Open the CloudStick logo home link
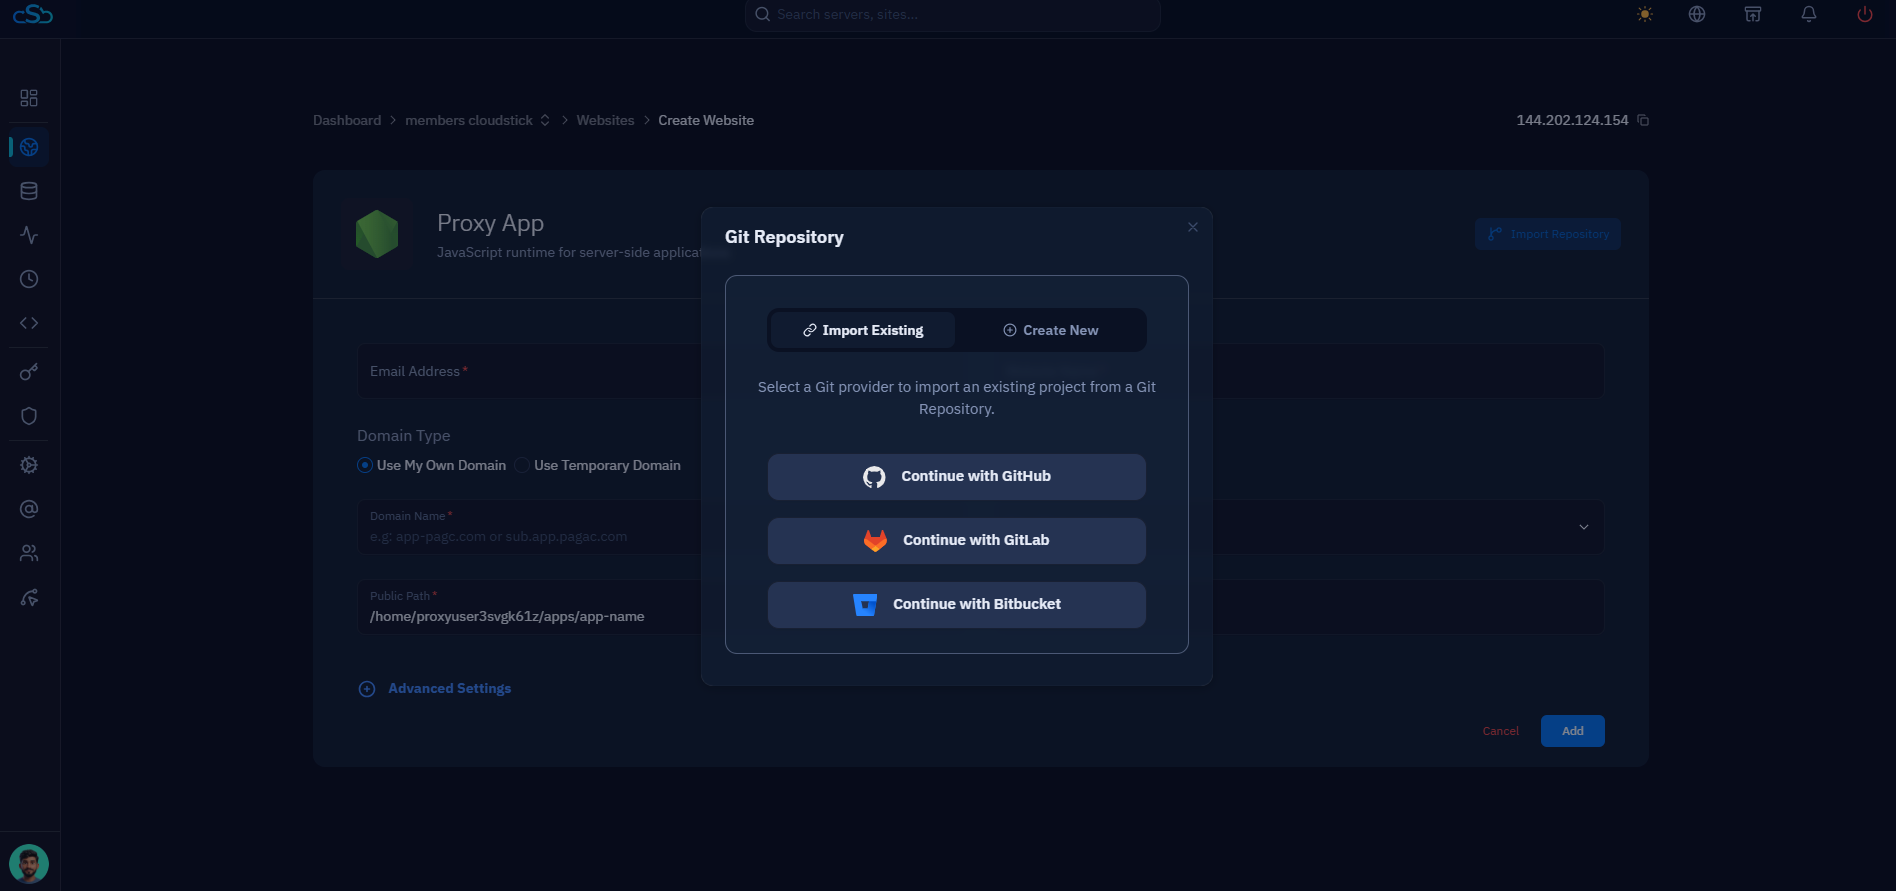 pos(33,14)
